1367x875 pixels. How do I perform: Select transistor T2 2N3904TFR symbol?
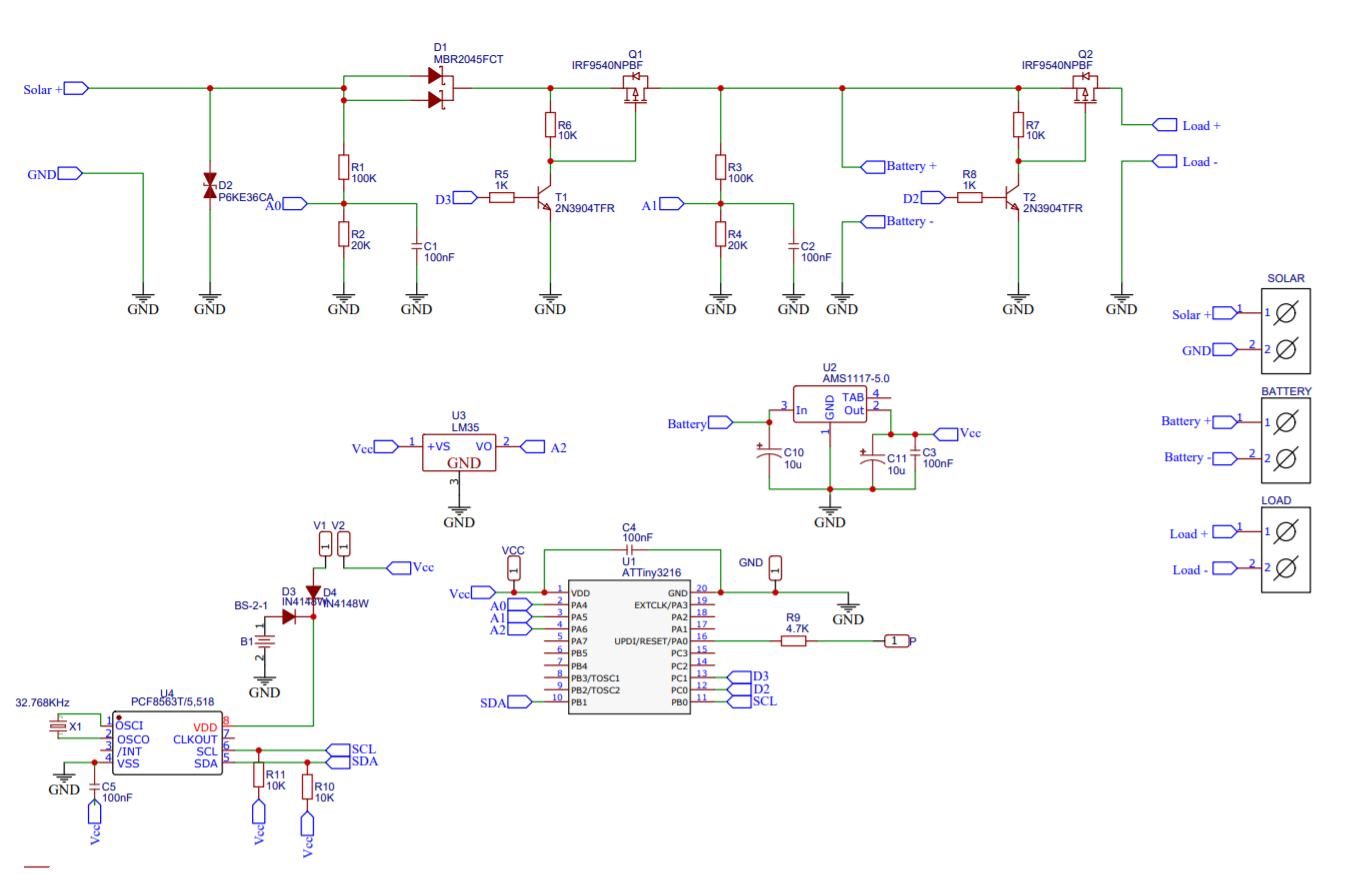pyautogui.click(x=1013, y=197)
